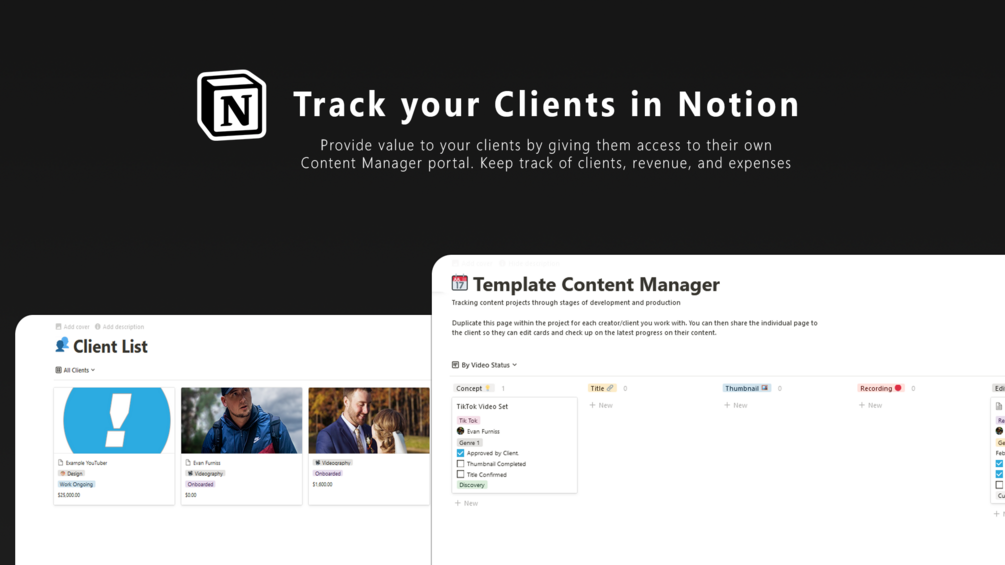Click the tracking content projects description text
Screen dimensions: 1005x565
coord(566,302)
